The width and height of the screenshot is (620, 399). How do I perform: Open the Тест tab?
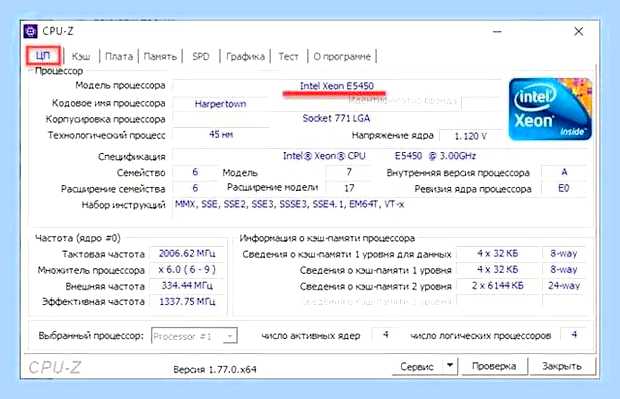288,57
